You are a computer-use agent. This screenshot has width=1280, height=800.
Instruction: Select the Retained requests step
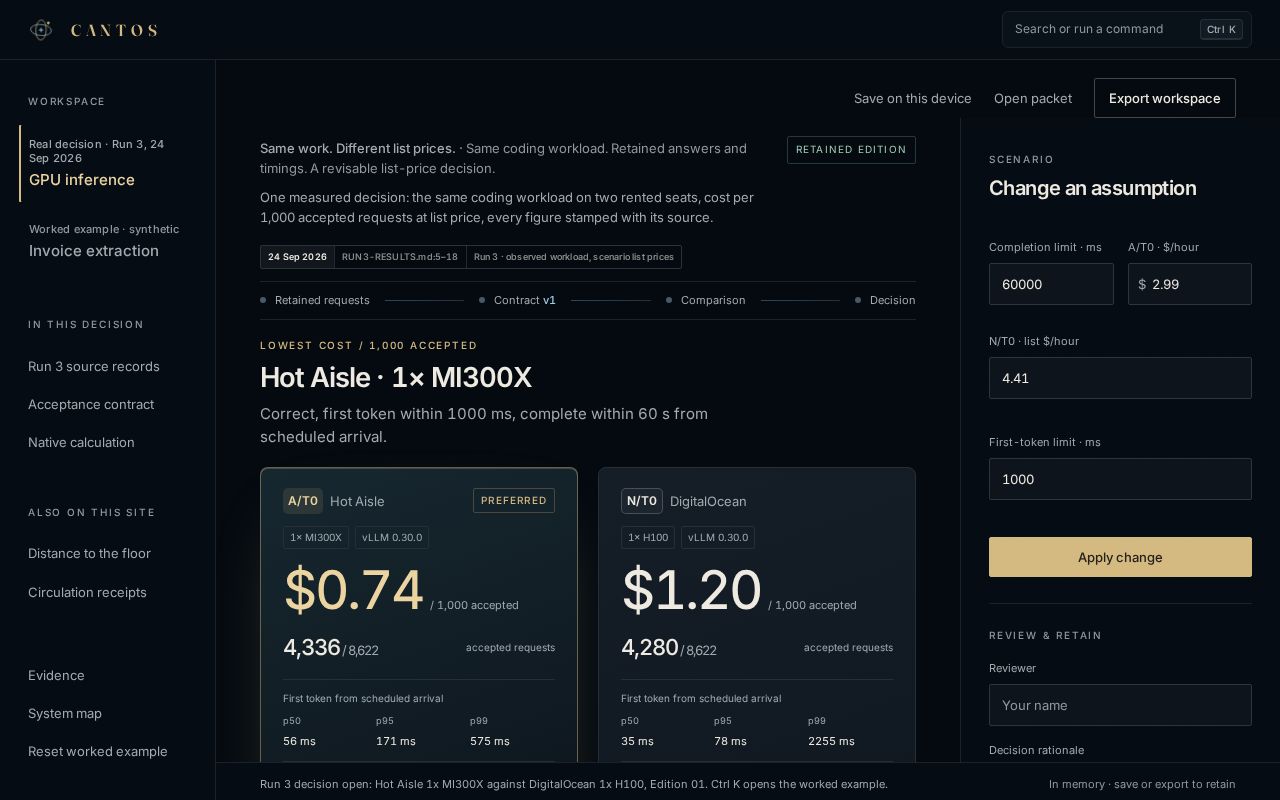coord(315,300)
